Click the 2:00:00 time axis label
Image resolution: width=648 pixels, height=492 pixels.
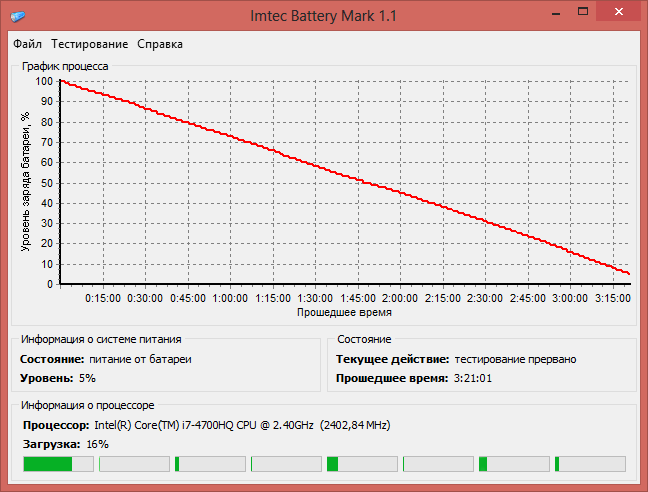coord(400,298)
